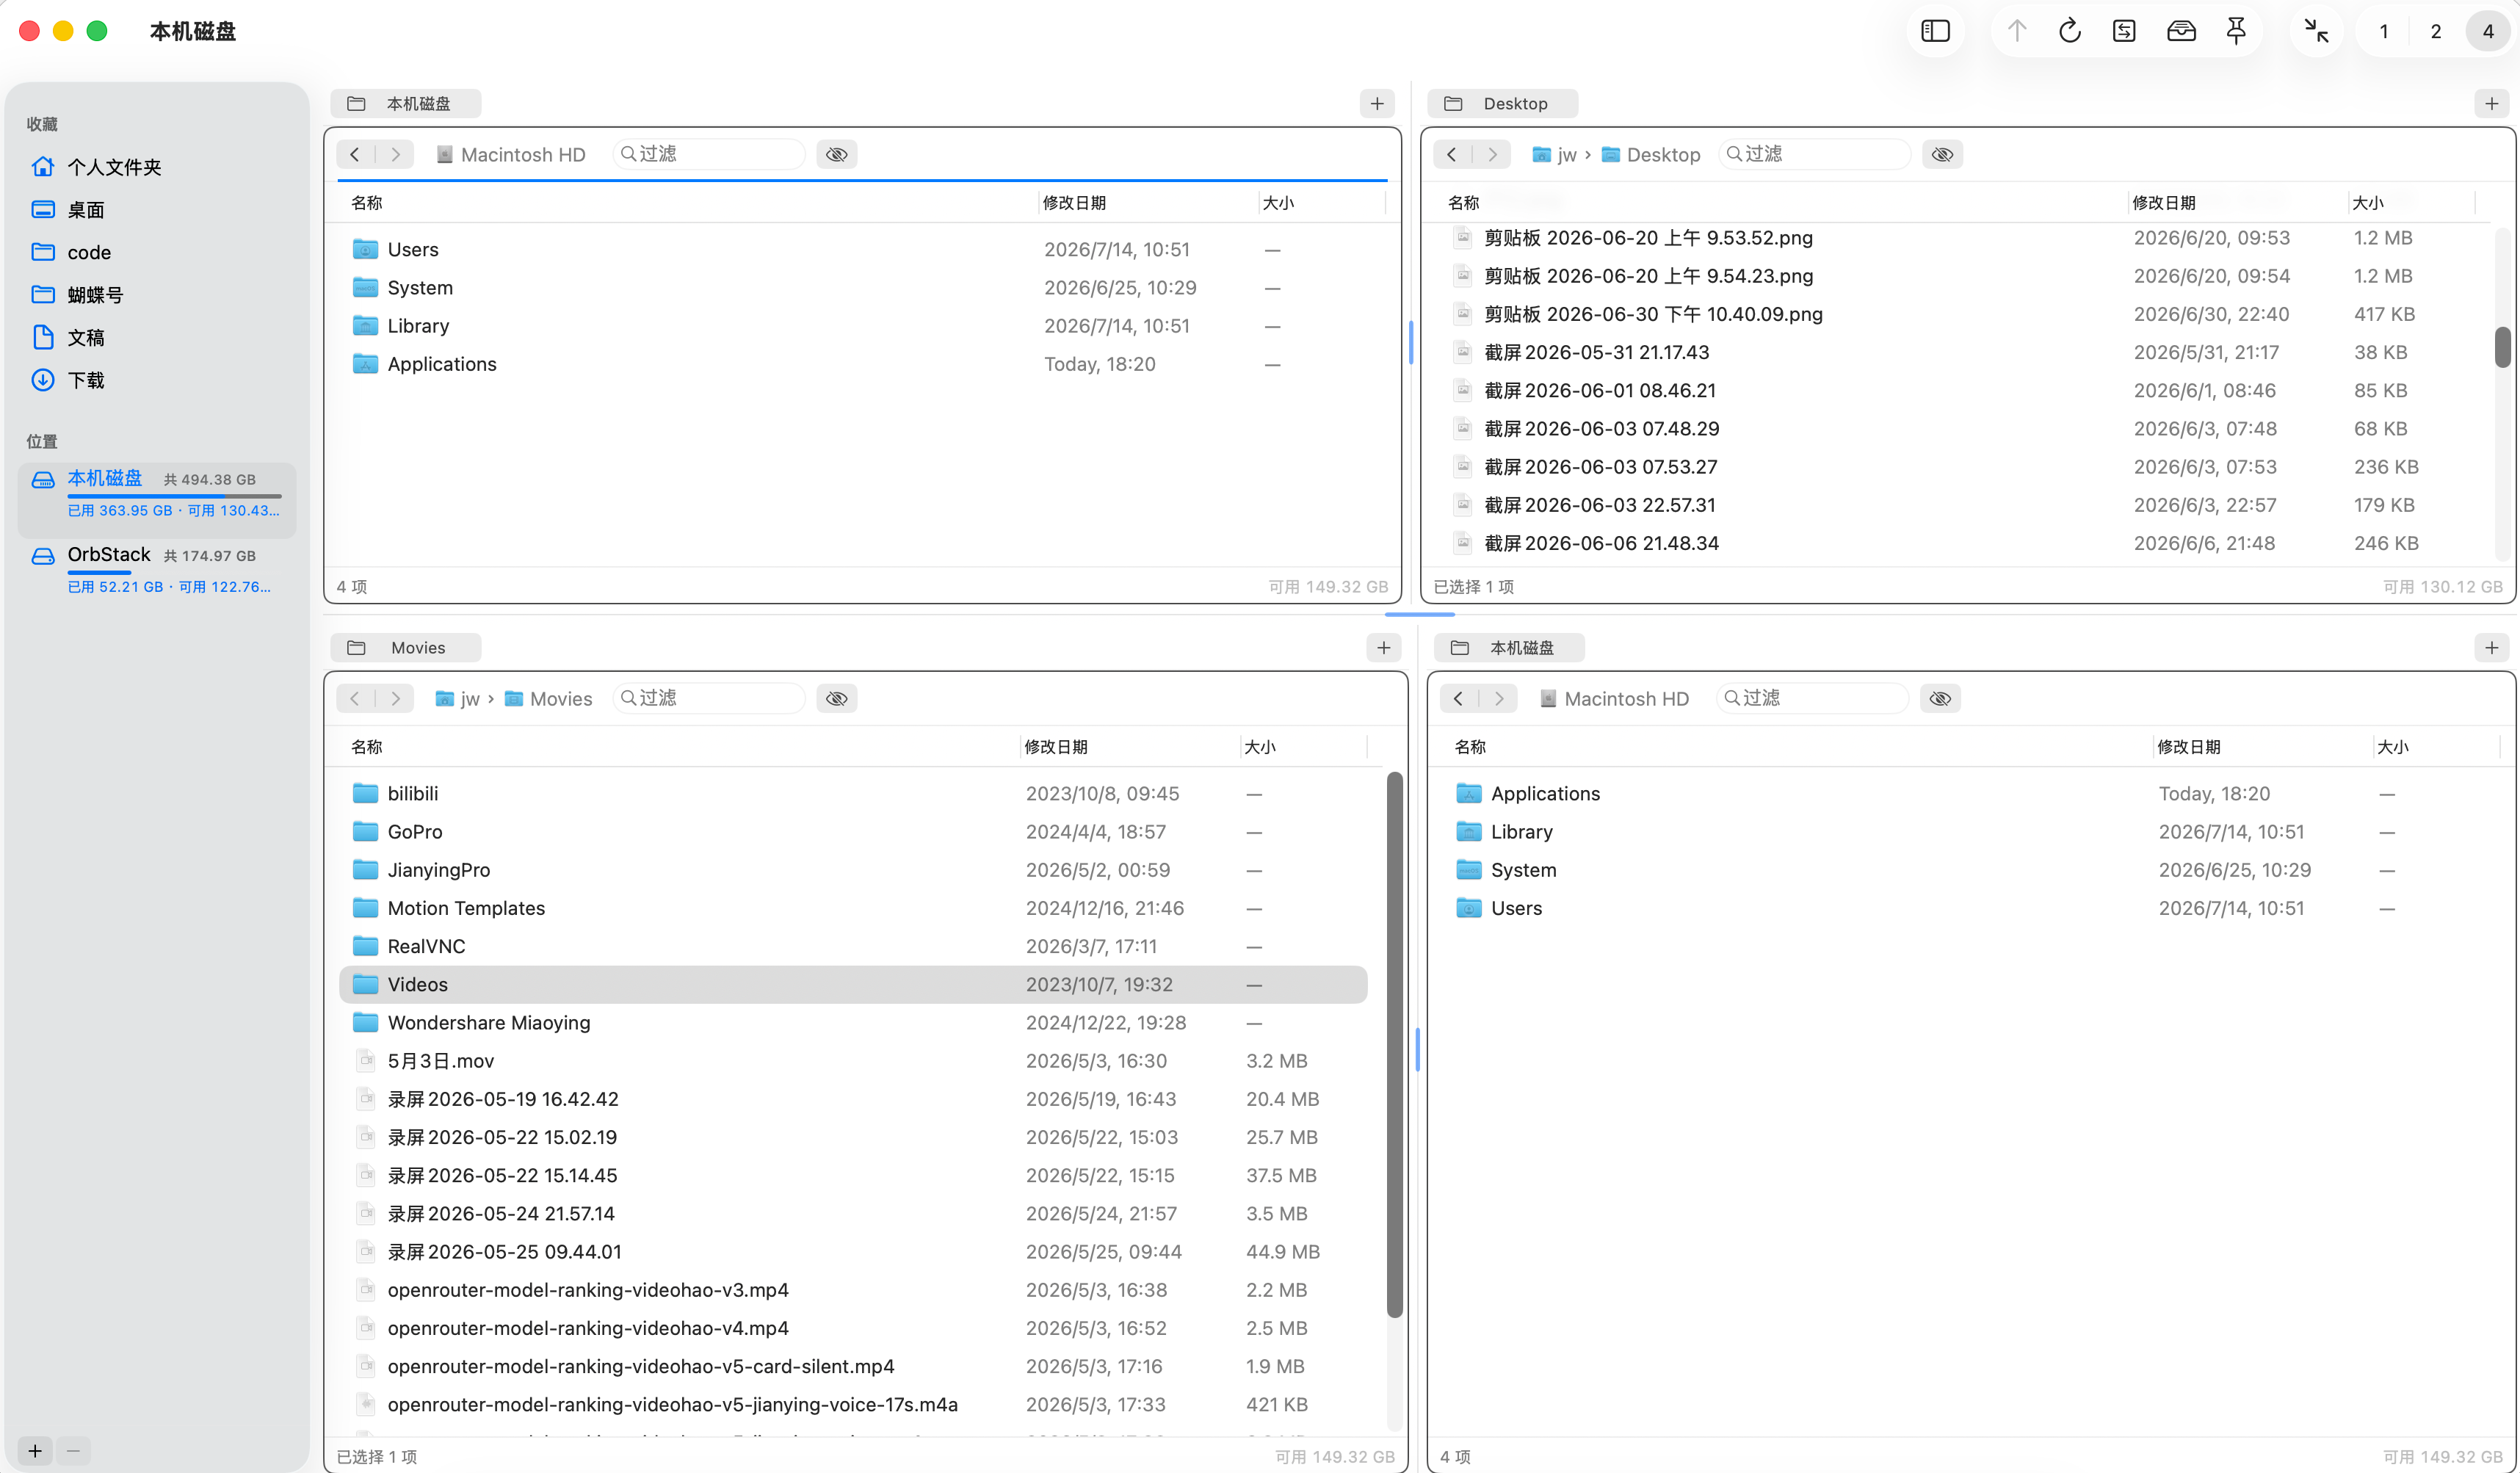Go back in Desktop pane
This screenshot has height=1473, width=2520.
pyautogui.click(x=1452, y=154)
